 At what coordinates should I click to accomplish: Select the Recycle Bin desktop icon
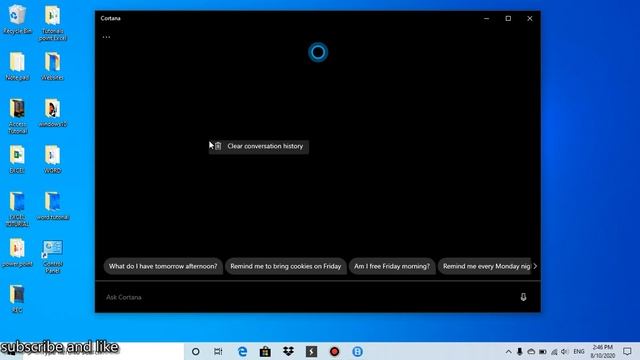[17, 19]
